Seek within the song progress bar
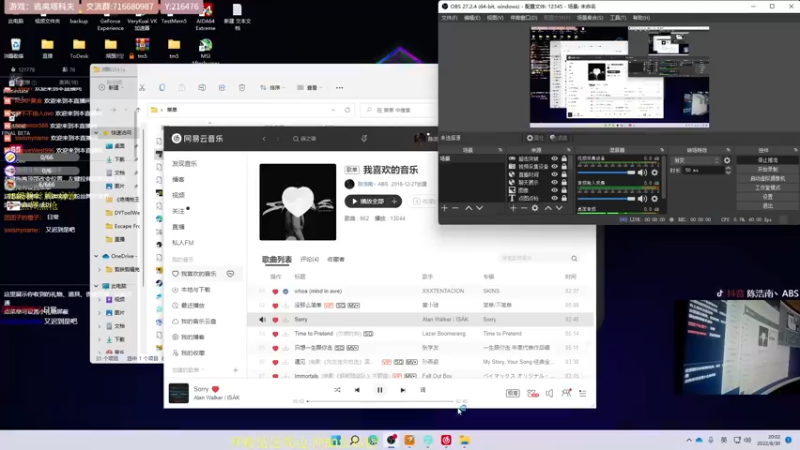800x450 pixels. click(380, 401)
